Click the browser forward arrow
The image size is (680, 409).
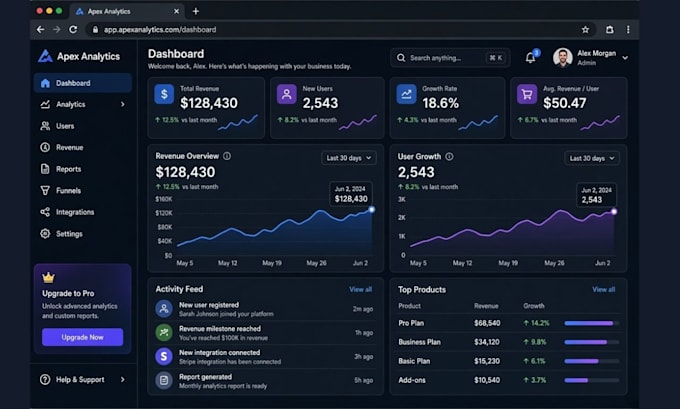coord(56,29)
